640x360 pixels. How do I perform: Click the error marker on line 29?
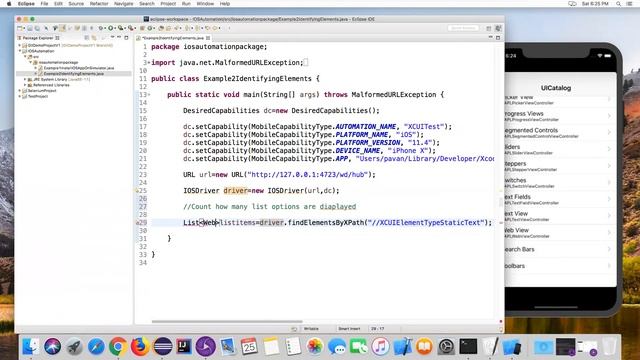(x=138, y=222)
